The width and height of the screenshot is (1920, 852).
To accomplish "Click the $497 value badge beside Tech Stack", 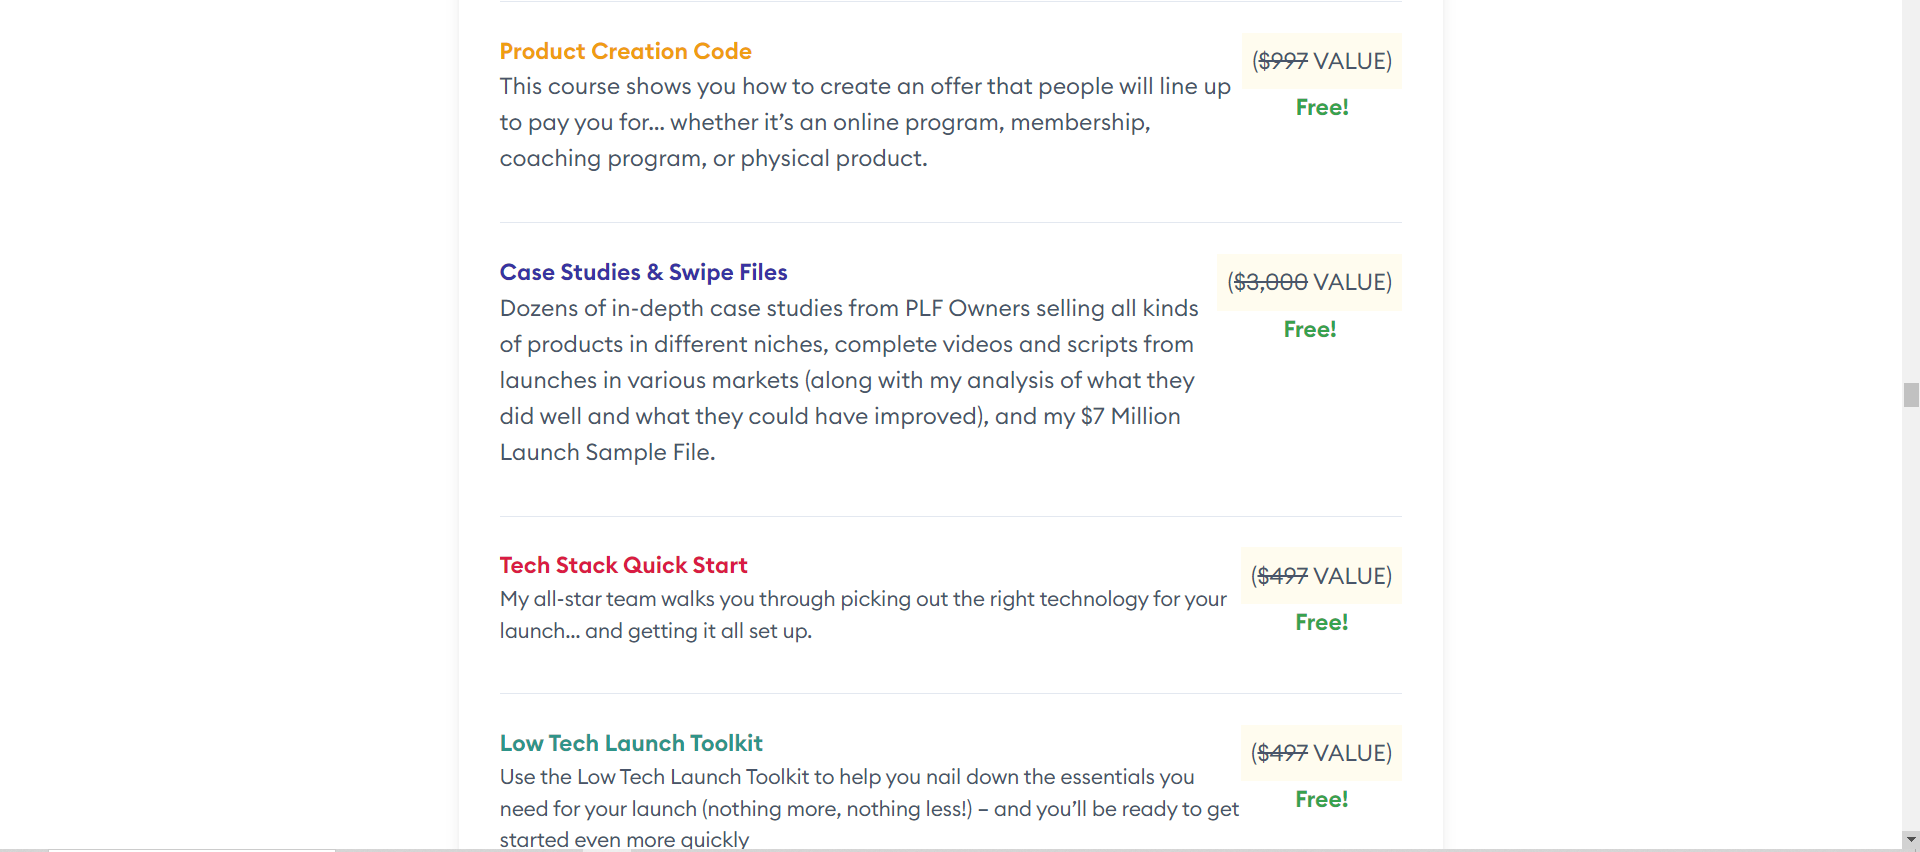I will pos(1321,576).
